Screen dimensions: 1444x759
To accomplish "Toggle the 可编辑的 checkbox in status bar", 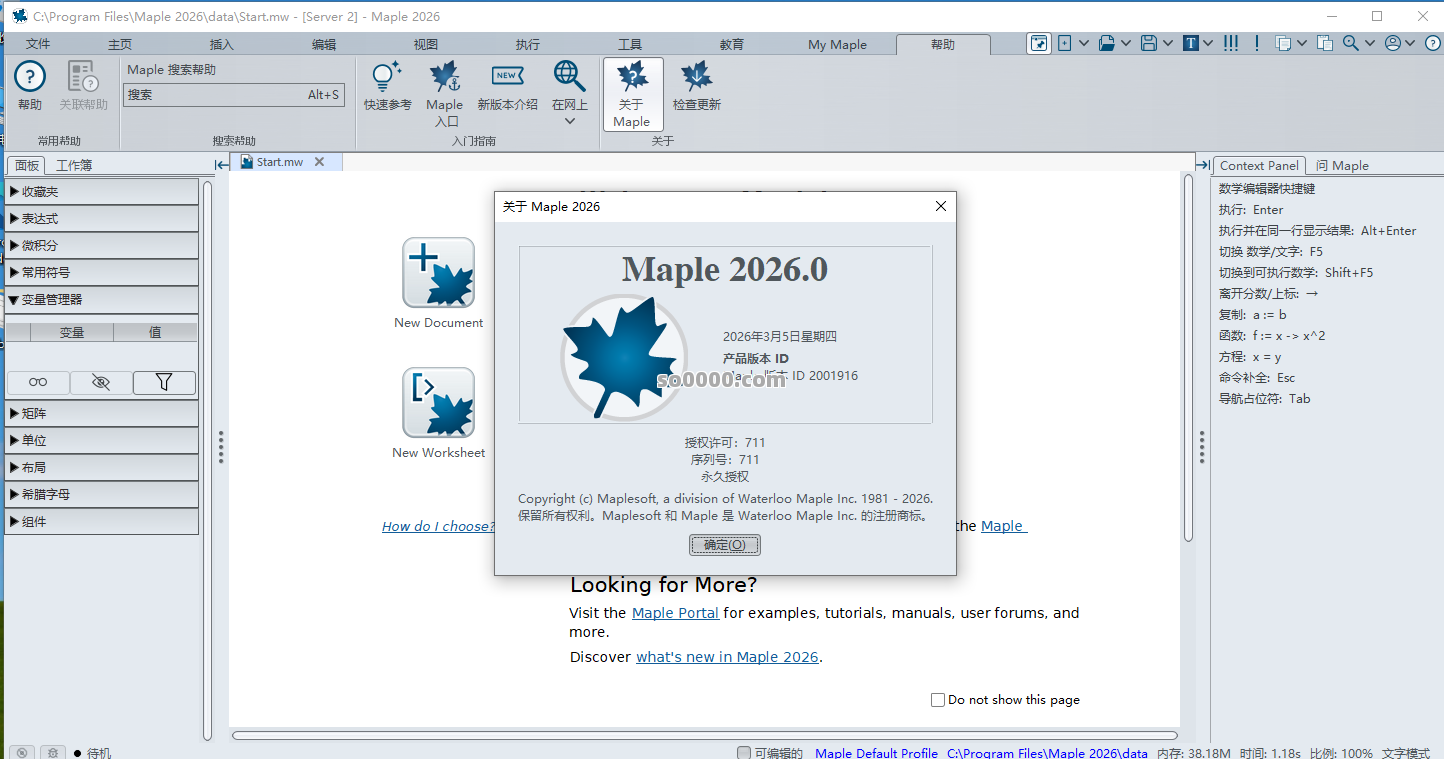I will tap(744, 753).
